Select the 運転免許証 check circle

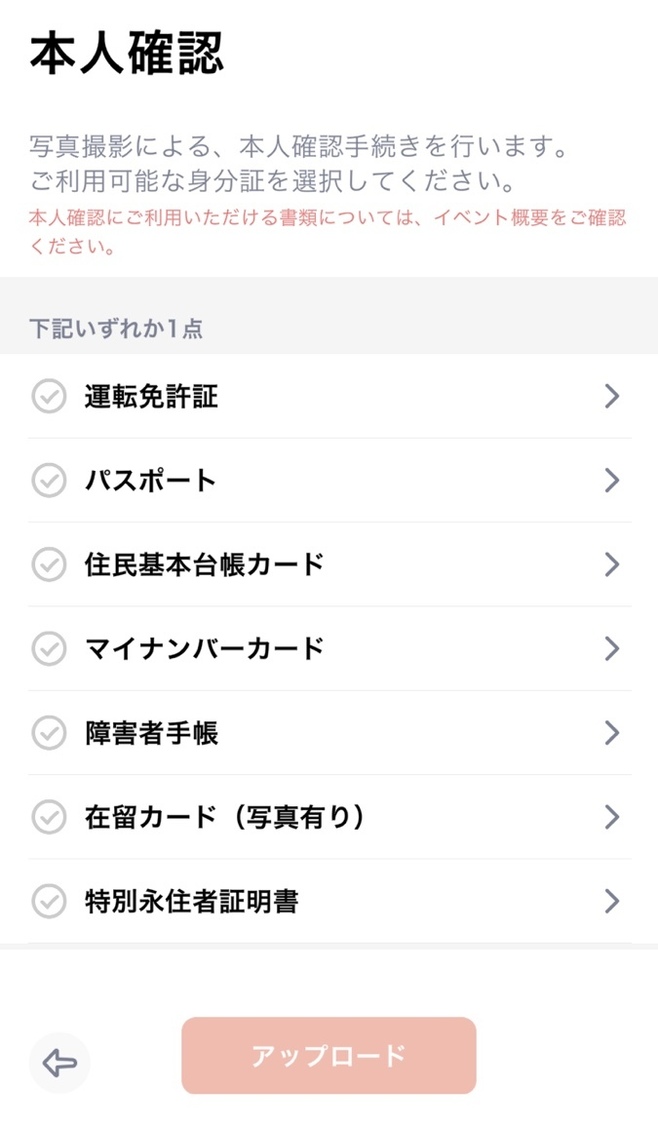click(x=49, y=396)
